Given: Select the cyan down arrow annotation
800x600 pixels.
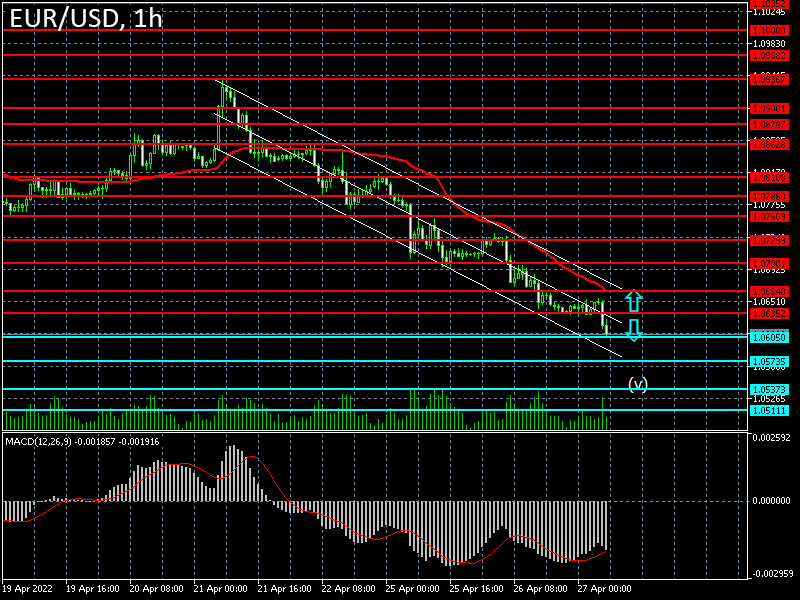Looking at the screenshot, I should pyautogui.click(x=633, y=330).
